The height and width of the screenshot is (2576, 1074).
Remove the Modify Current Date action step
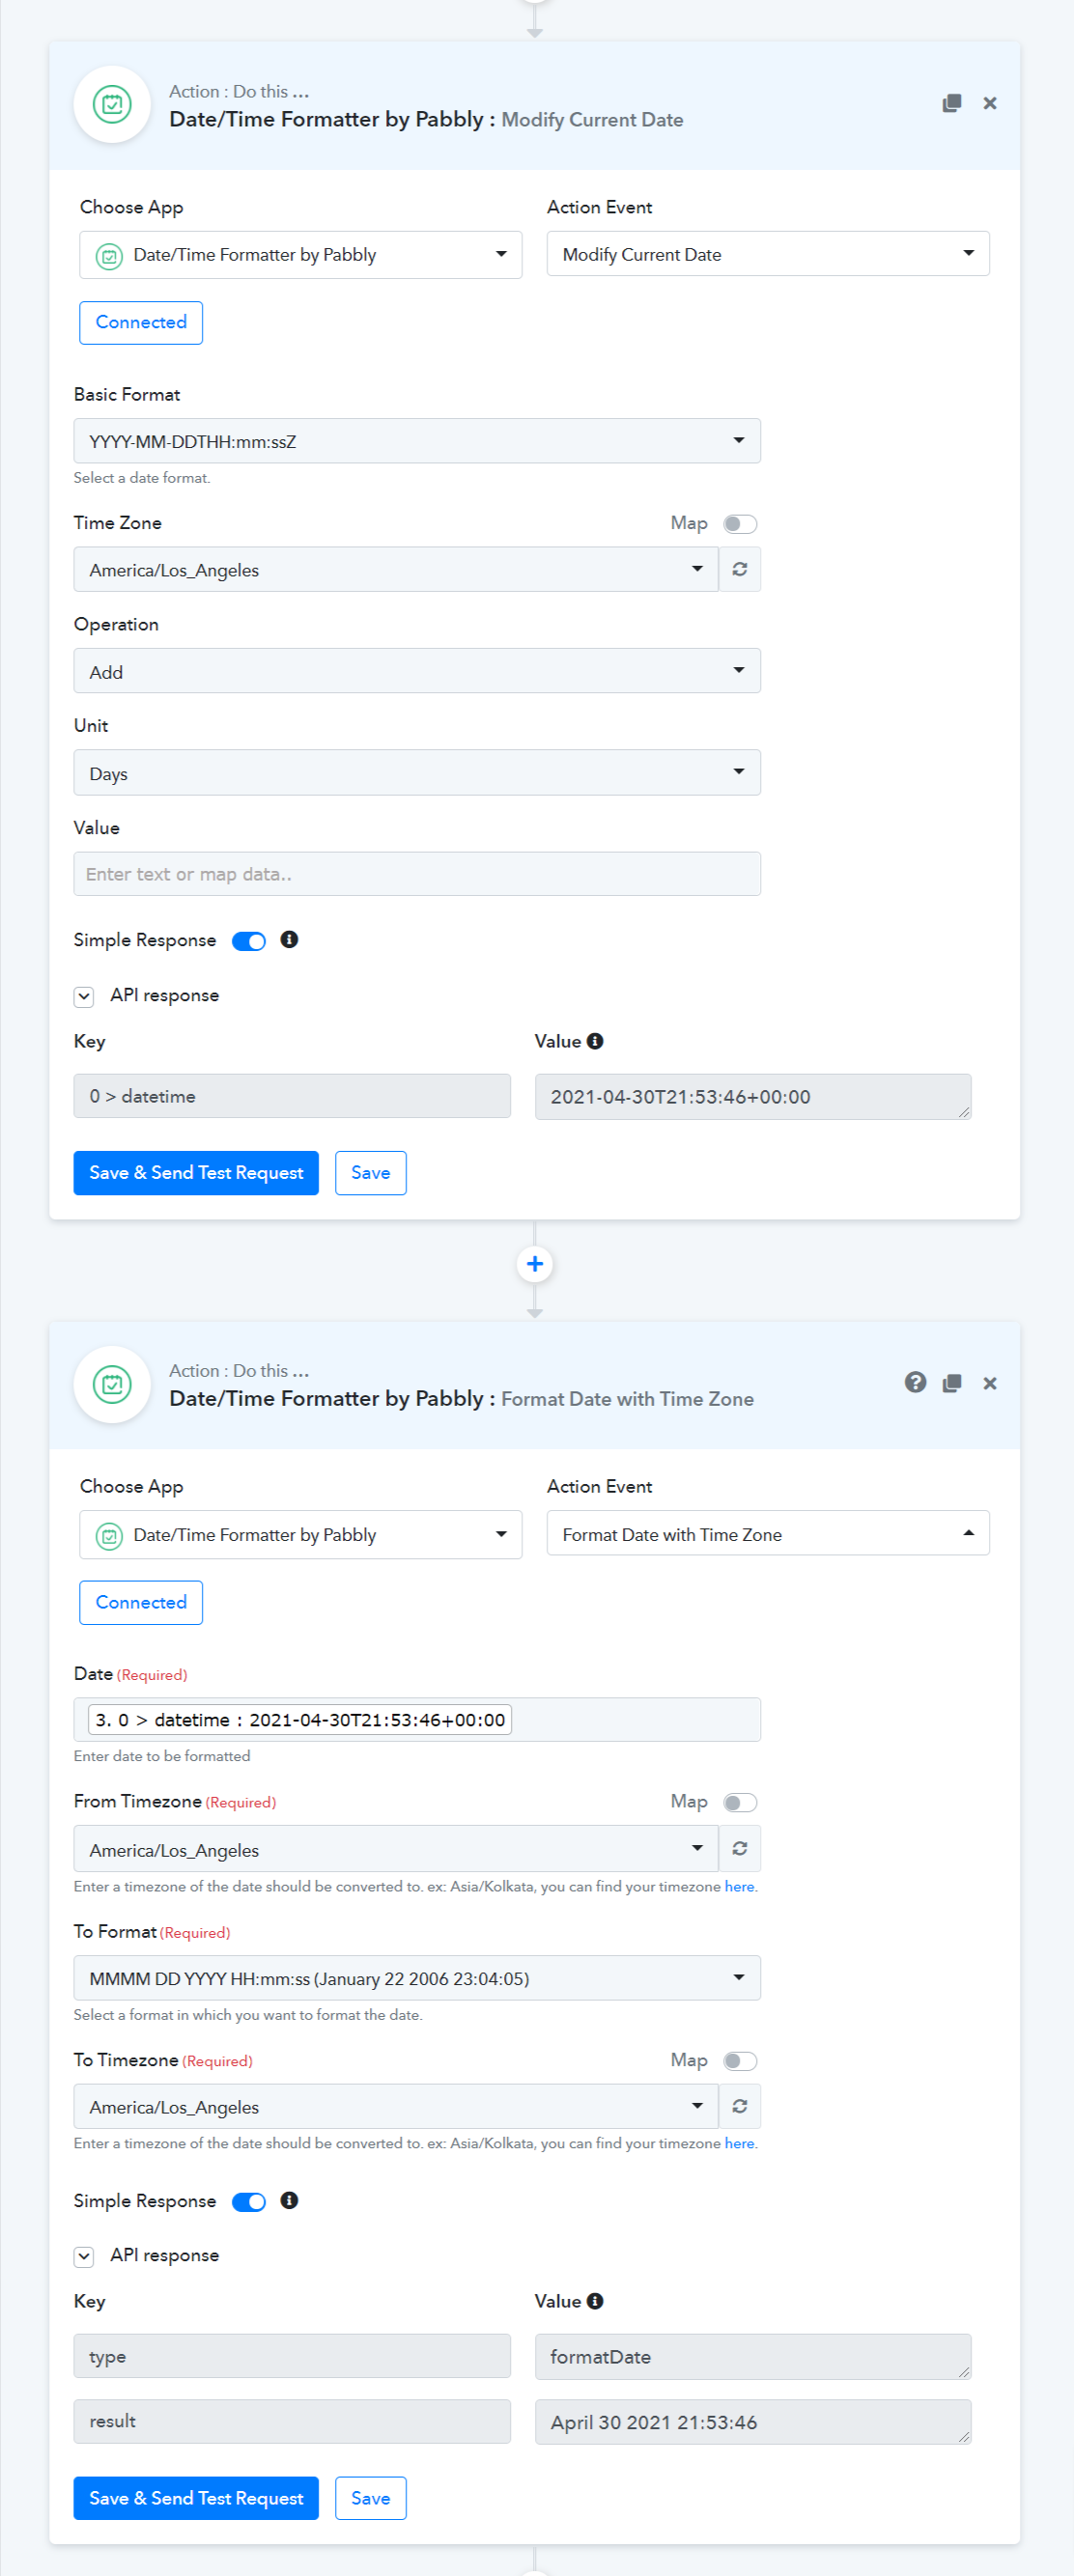click(x=989, y=103)
